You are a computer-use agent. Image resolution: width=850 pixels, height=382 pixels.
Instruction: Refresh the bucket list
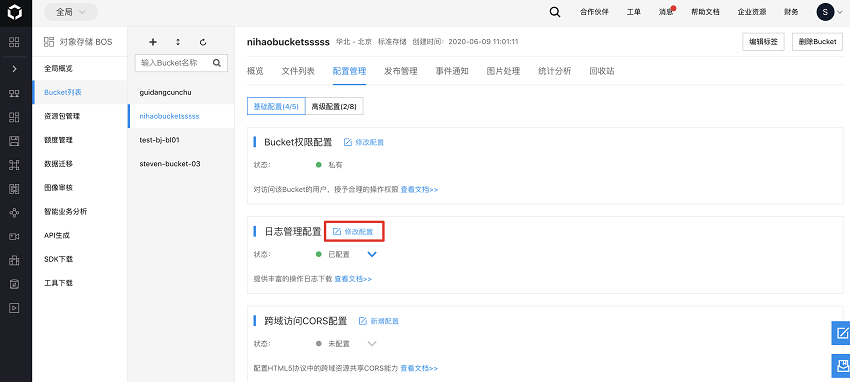[203, 42]
